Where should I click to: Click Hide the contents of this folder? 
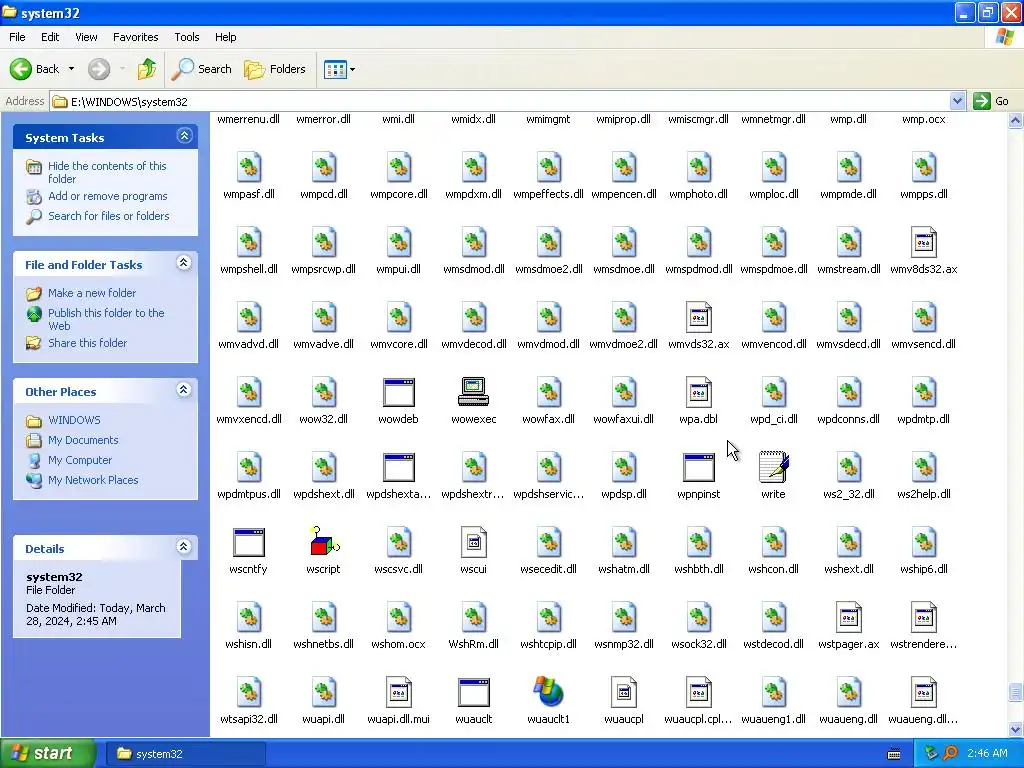point(107,172)
